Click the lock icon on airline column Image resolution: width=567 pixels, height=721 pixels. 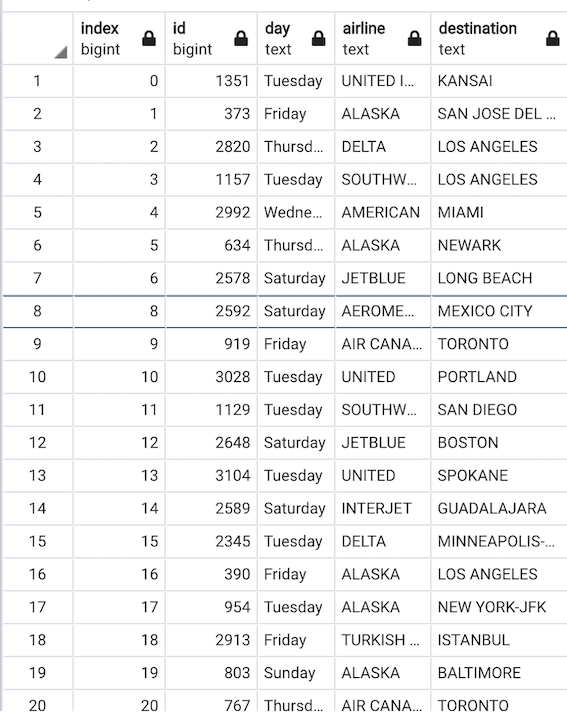pos(415,39)
